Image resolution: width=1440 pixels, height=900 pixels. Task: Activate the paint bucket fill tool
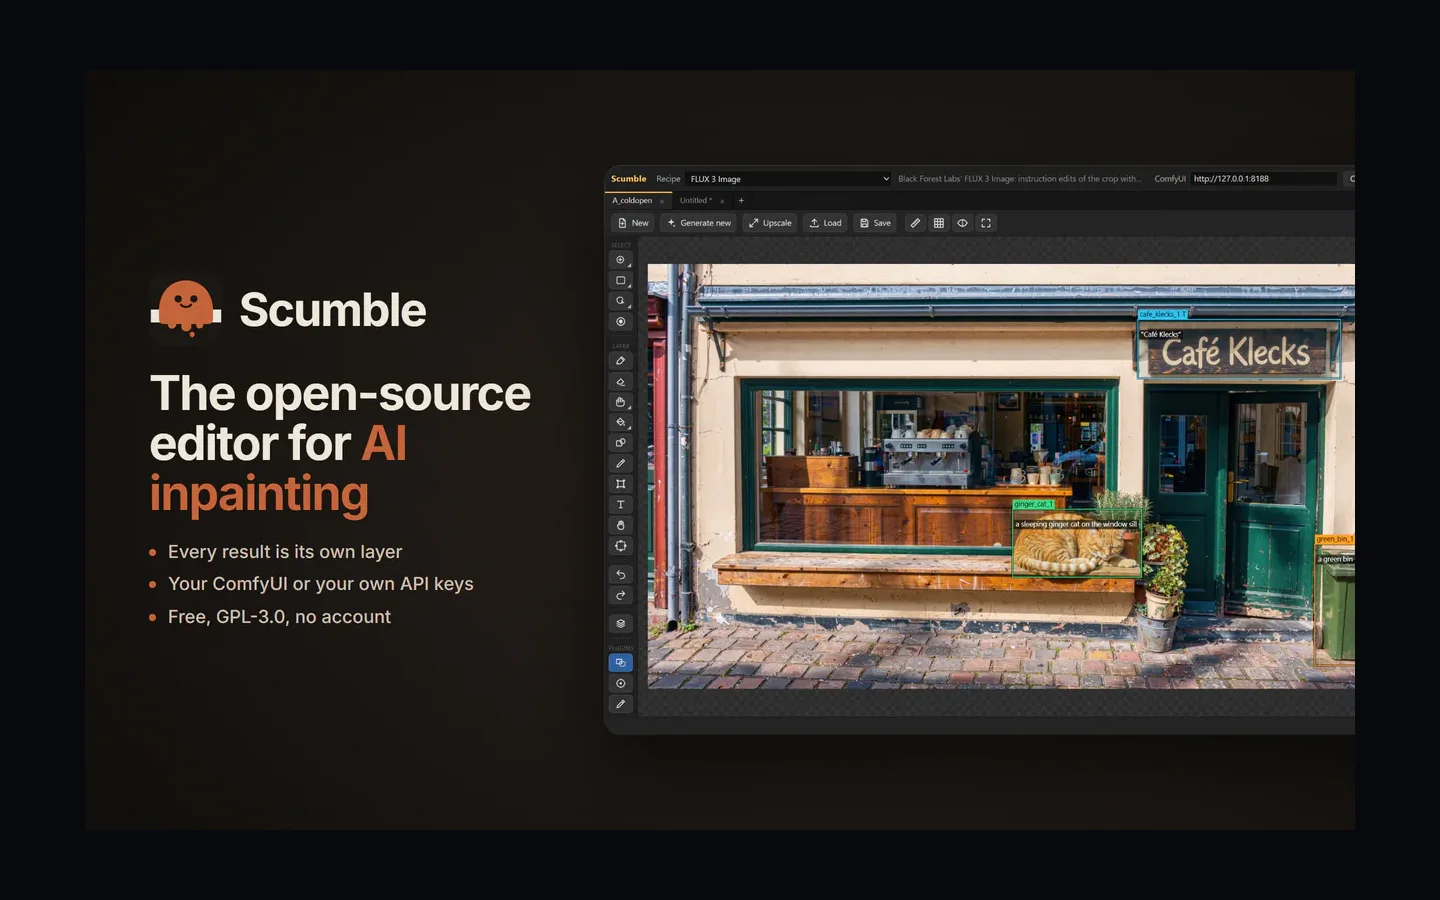point(621,422)
